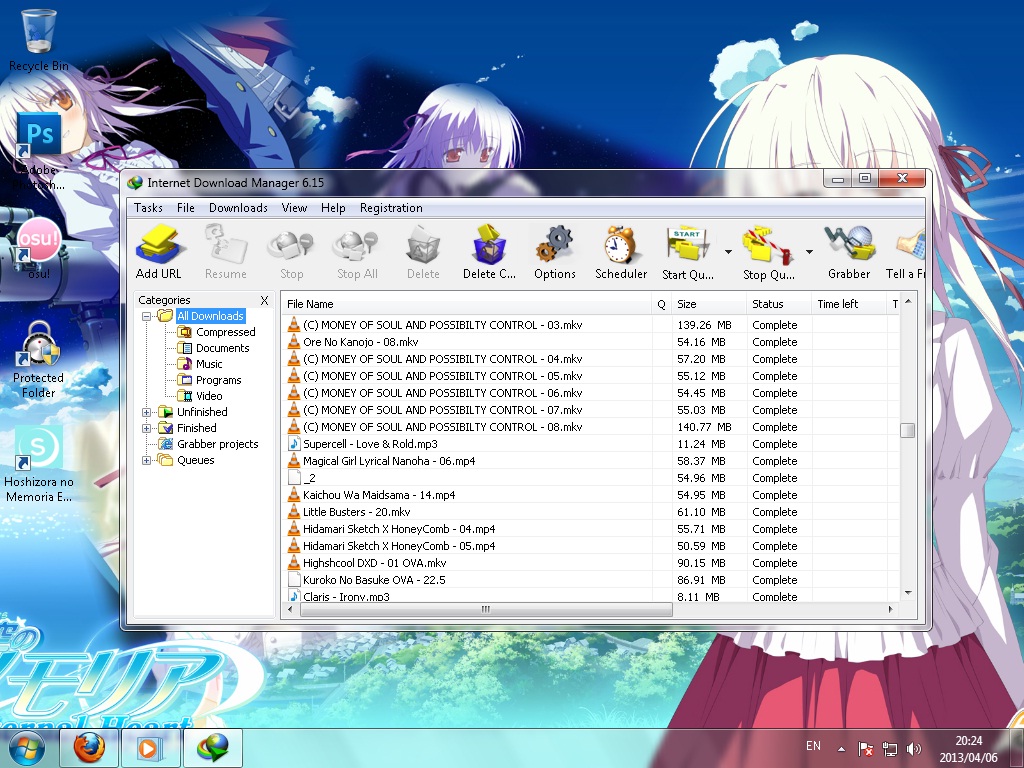Sort by Status column header
1024x768 pixels.
(779, 304)
